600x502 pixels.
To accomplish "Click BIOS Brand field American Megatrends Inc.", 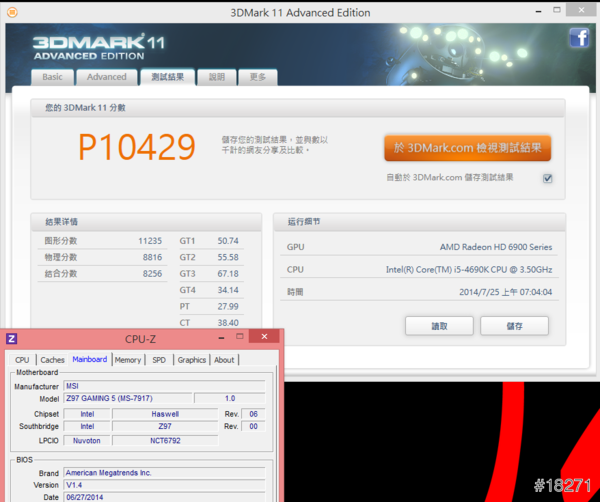I will click(x=164, y=473).
